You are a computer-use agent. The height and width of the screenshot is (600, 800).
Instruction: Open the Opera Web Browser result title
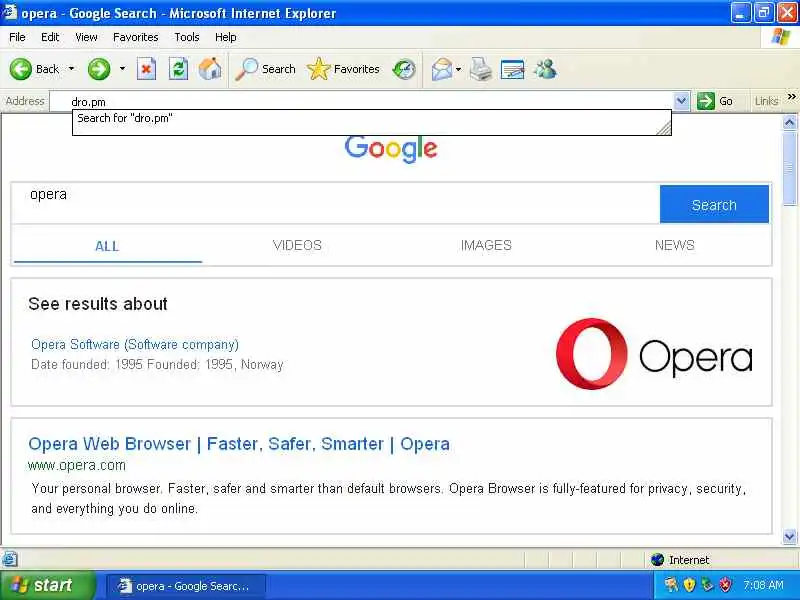239,444
